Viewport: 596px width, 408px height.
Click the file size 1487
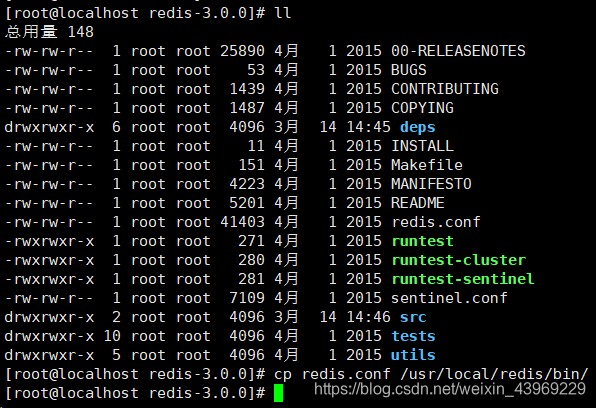[247, 108]
